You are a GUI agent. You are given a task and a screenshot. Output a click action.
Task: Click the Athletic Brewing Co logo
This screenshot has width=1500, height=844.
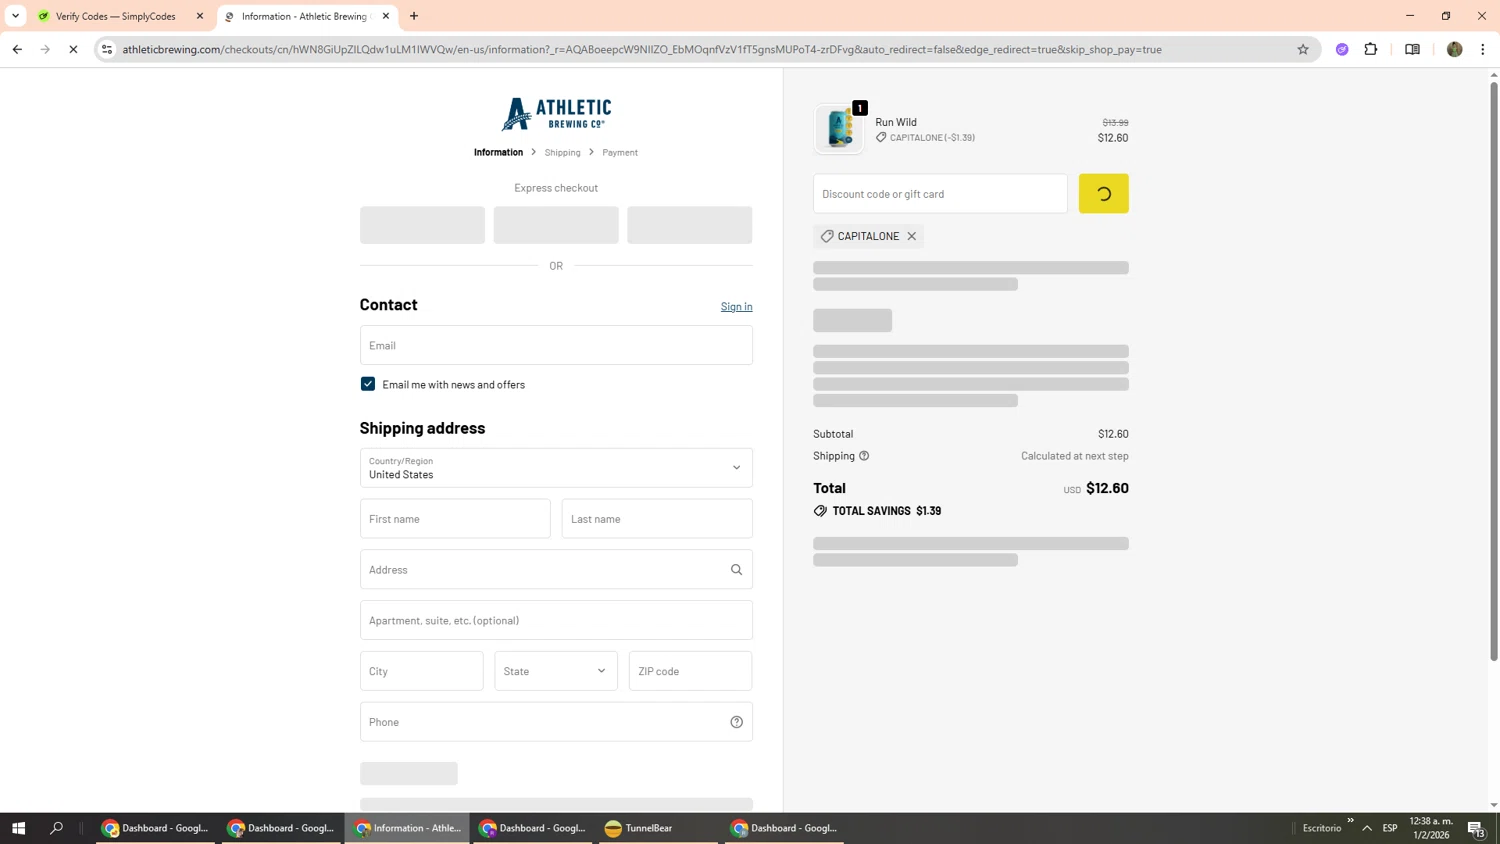556,114
